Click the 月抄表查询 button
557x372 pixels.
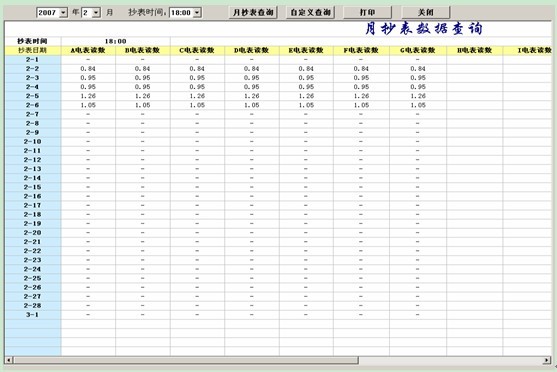[253, 12]
